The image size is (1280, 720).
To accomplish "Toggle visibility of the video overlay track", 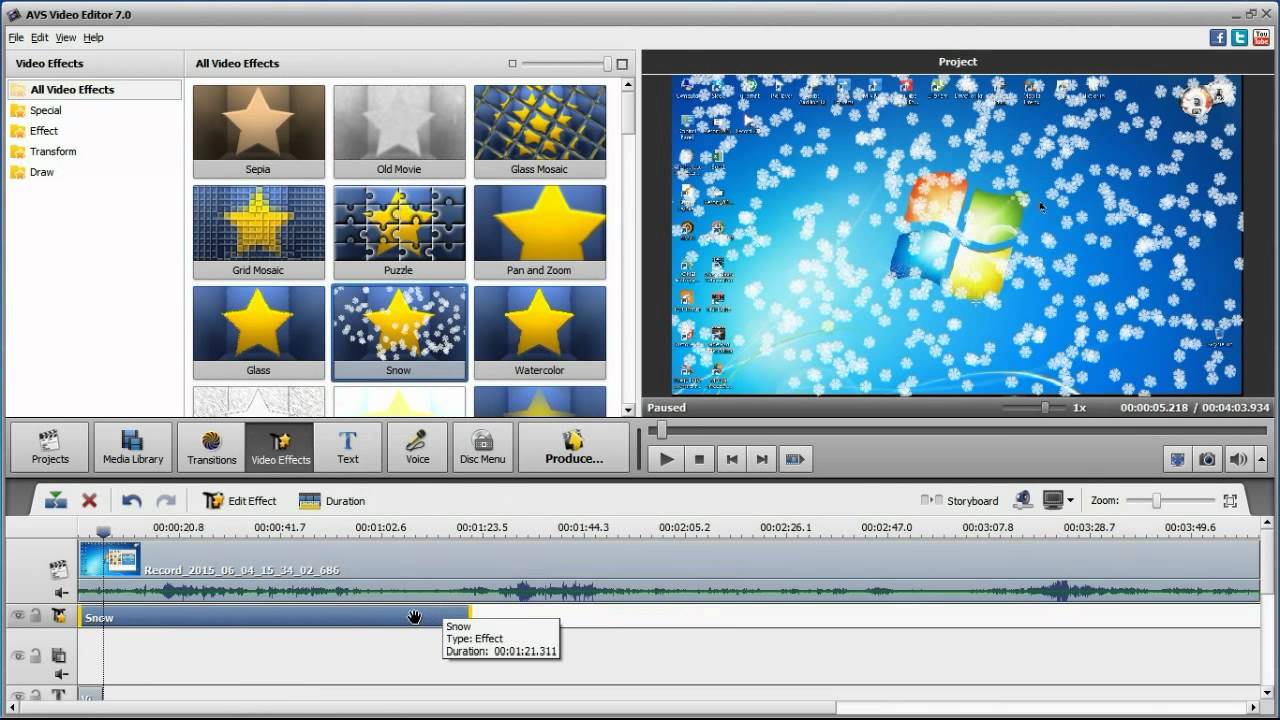I will click(x=18, y=656).
